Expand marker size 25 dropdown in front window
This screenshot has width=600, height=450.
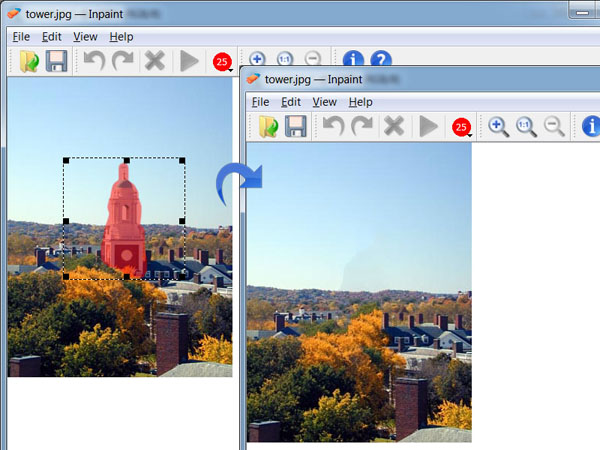click(x=461, y=127)
